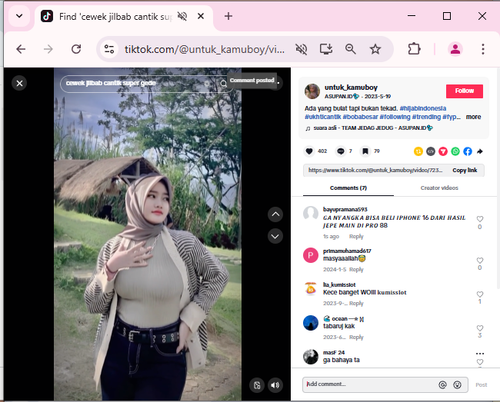
Task: Open the Extensions puzzle icon
Action: [x=414, y=49]
